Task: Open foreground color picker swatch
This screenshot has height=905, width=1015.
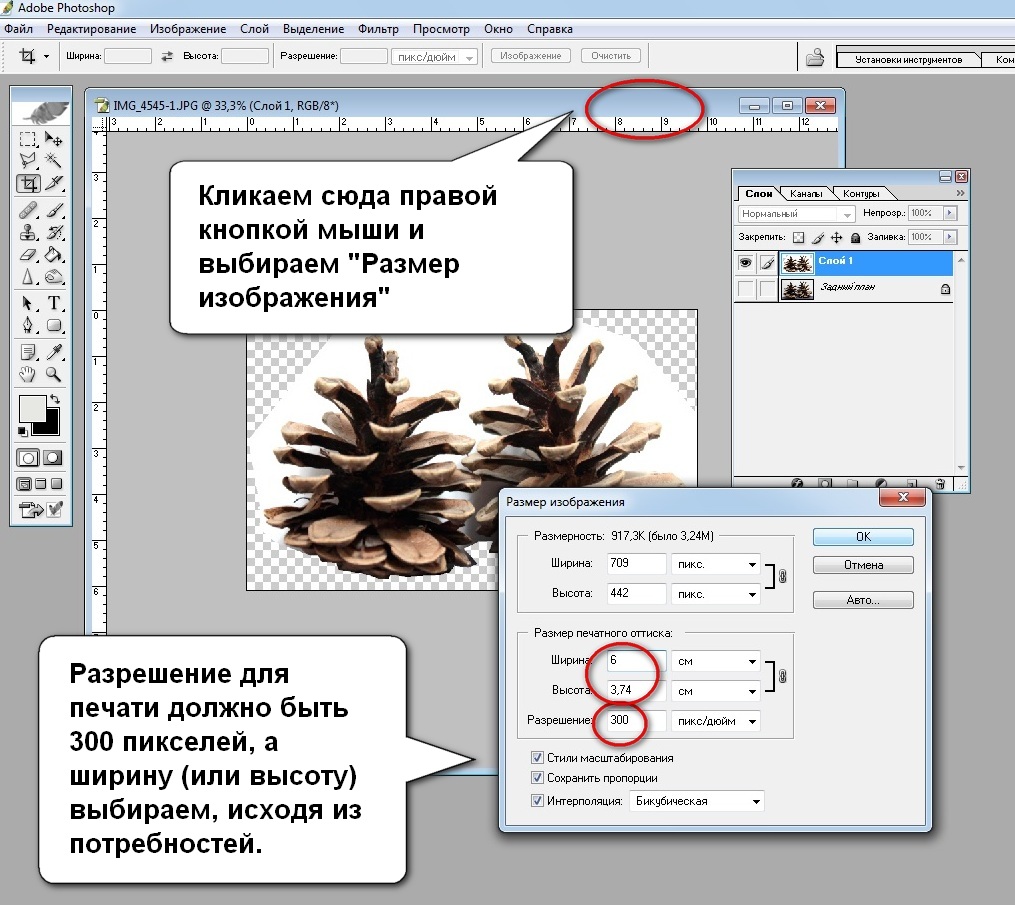Action: tap(32, 408)
